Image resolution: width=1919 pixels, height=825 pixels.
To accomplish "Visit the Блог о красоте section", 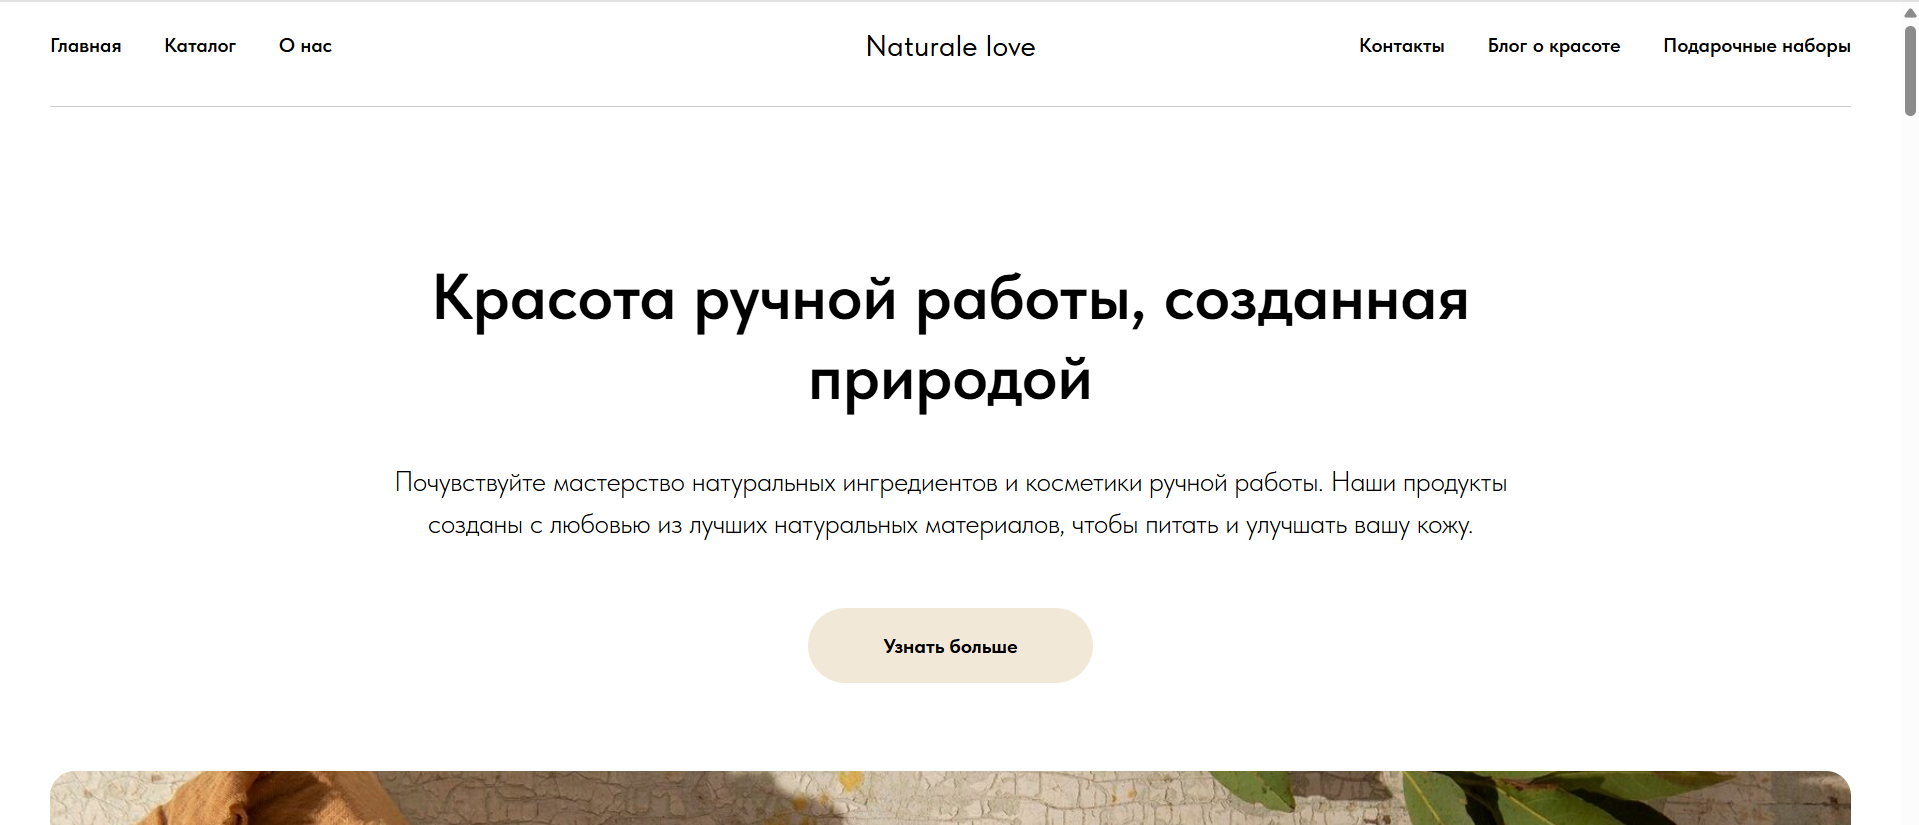I will [x=1553, y=46].
